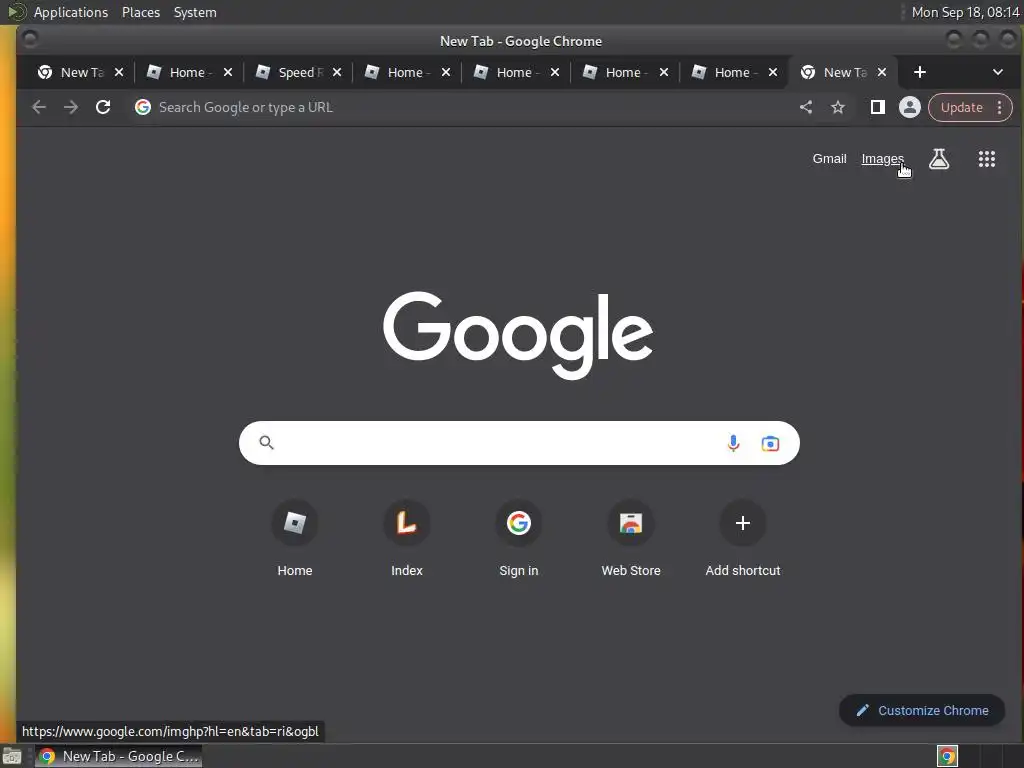Open a new tab with plus button
The image size is (1024, 768).
click(x=920, y=72)
